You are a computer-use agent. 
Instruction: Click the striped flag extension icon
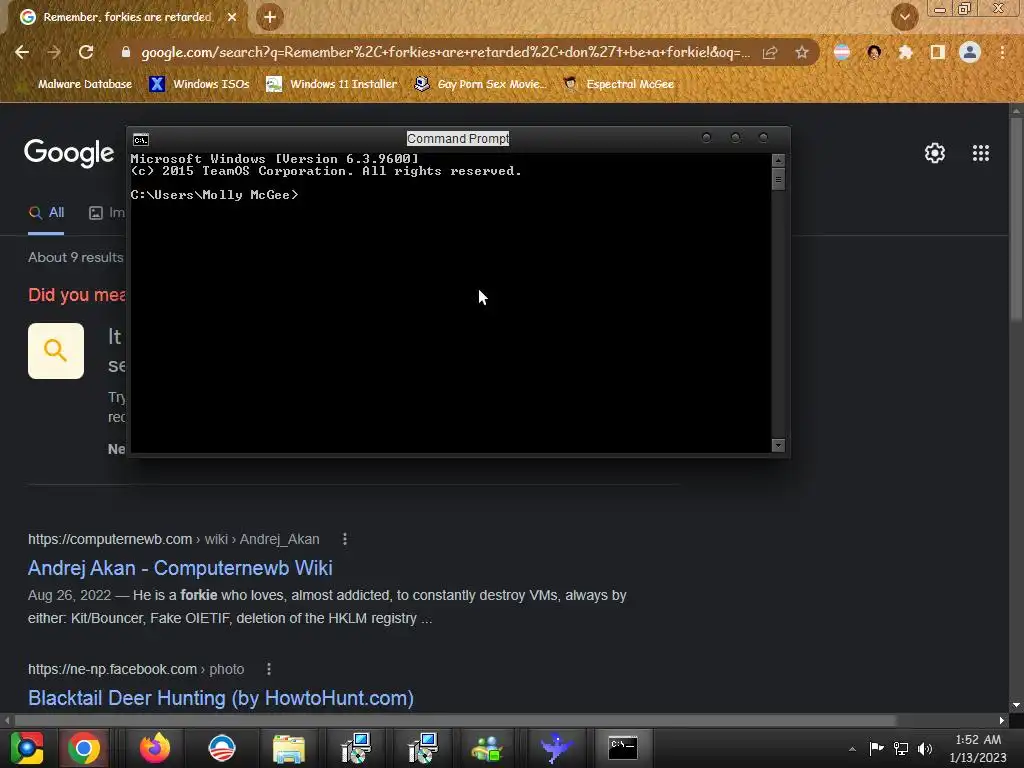tap(842, 52)
